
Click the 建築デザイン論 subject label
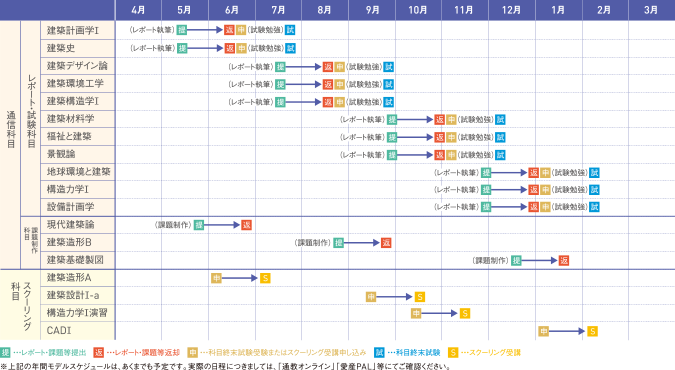[x=77, y=66]
